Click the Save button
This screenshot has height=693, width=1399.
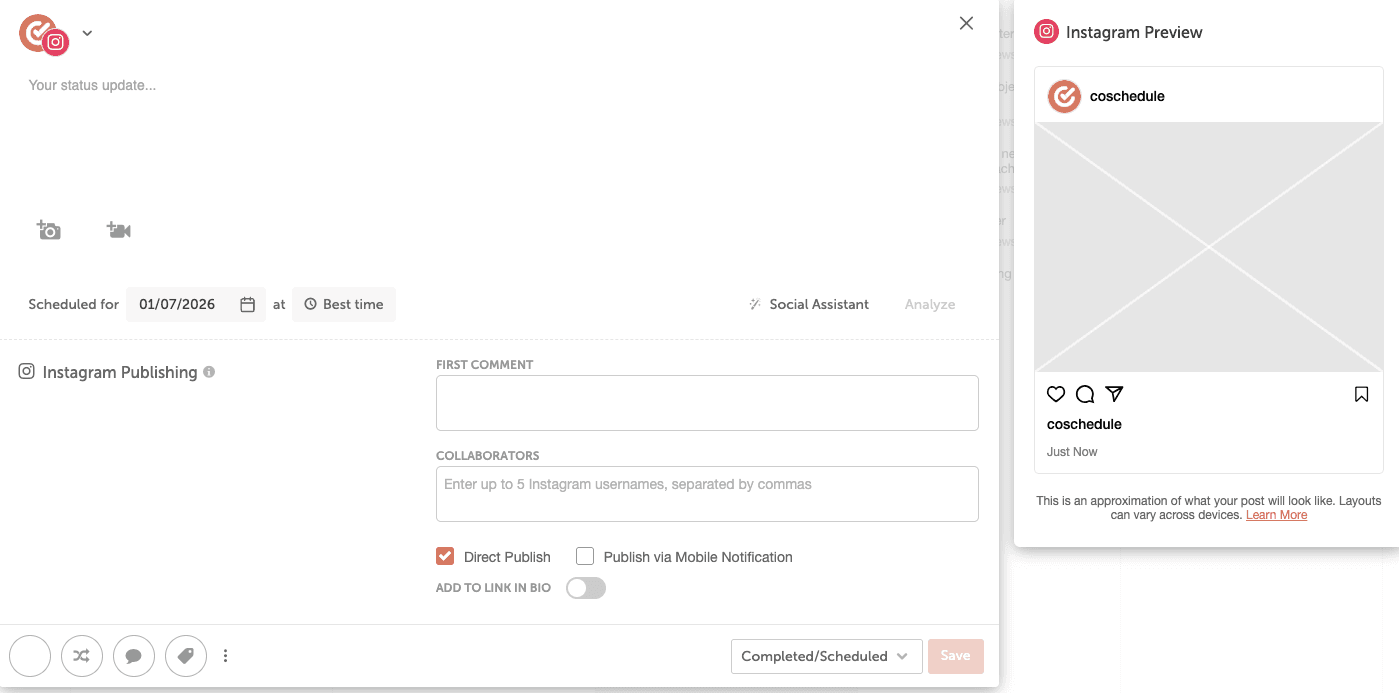(x=955, y=656)
